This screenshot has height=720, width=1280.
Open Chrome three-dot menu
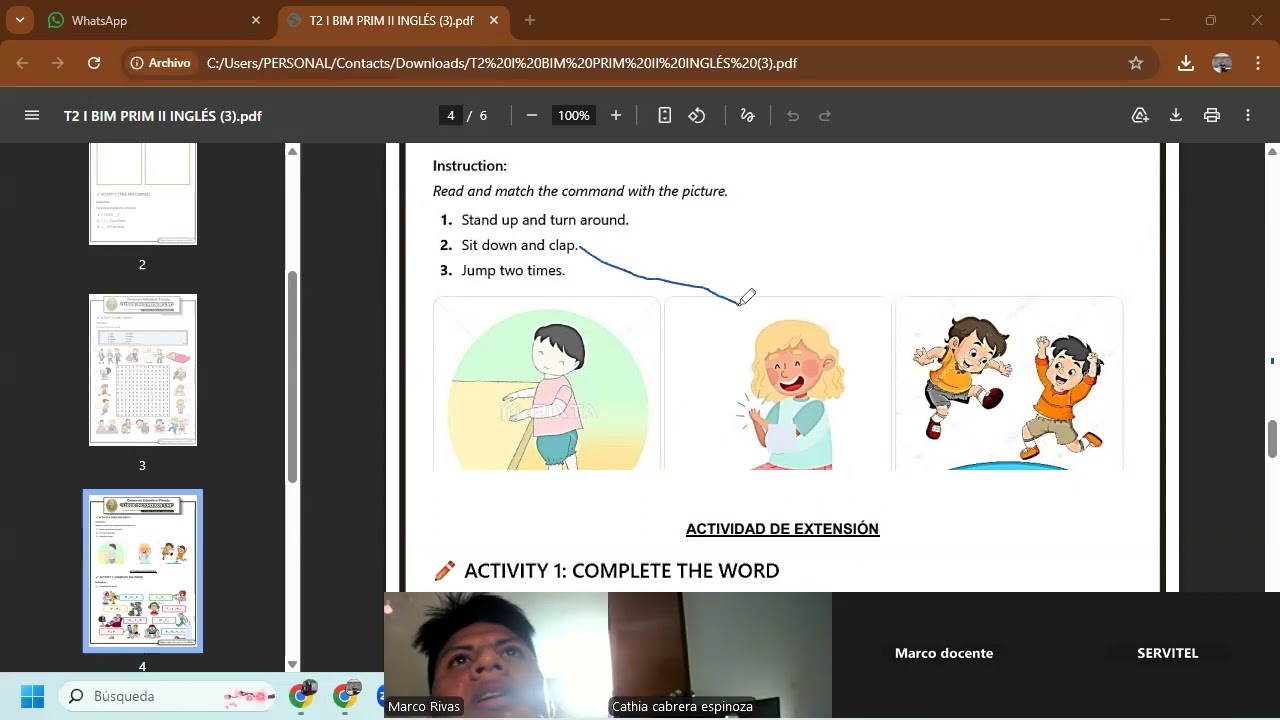pyautogui.click(x=1258, y=63)
